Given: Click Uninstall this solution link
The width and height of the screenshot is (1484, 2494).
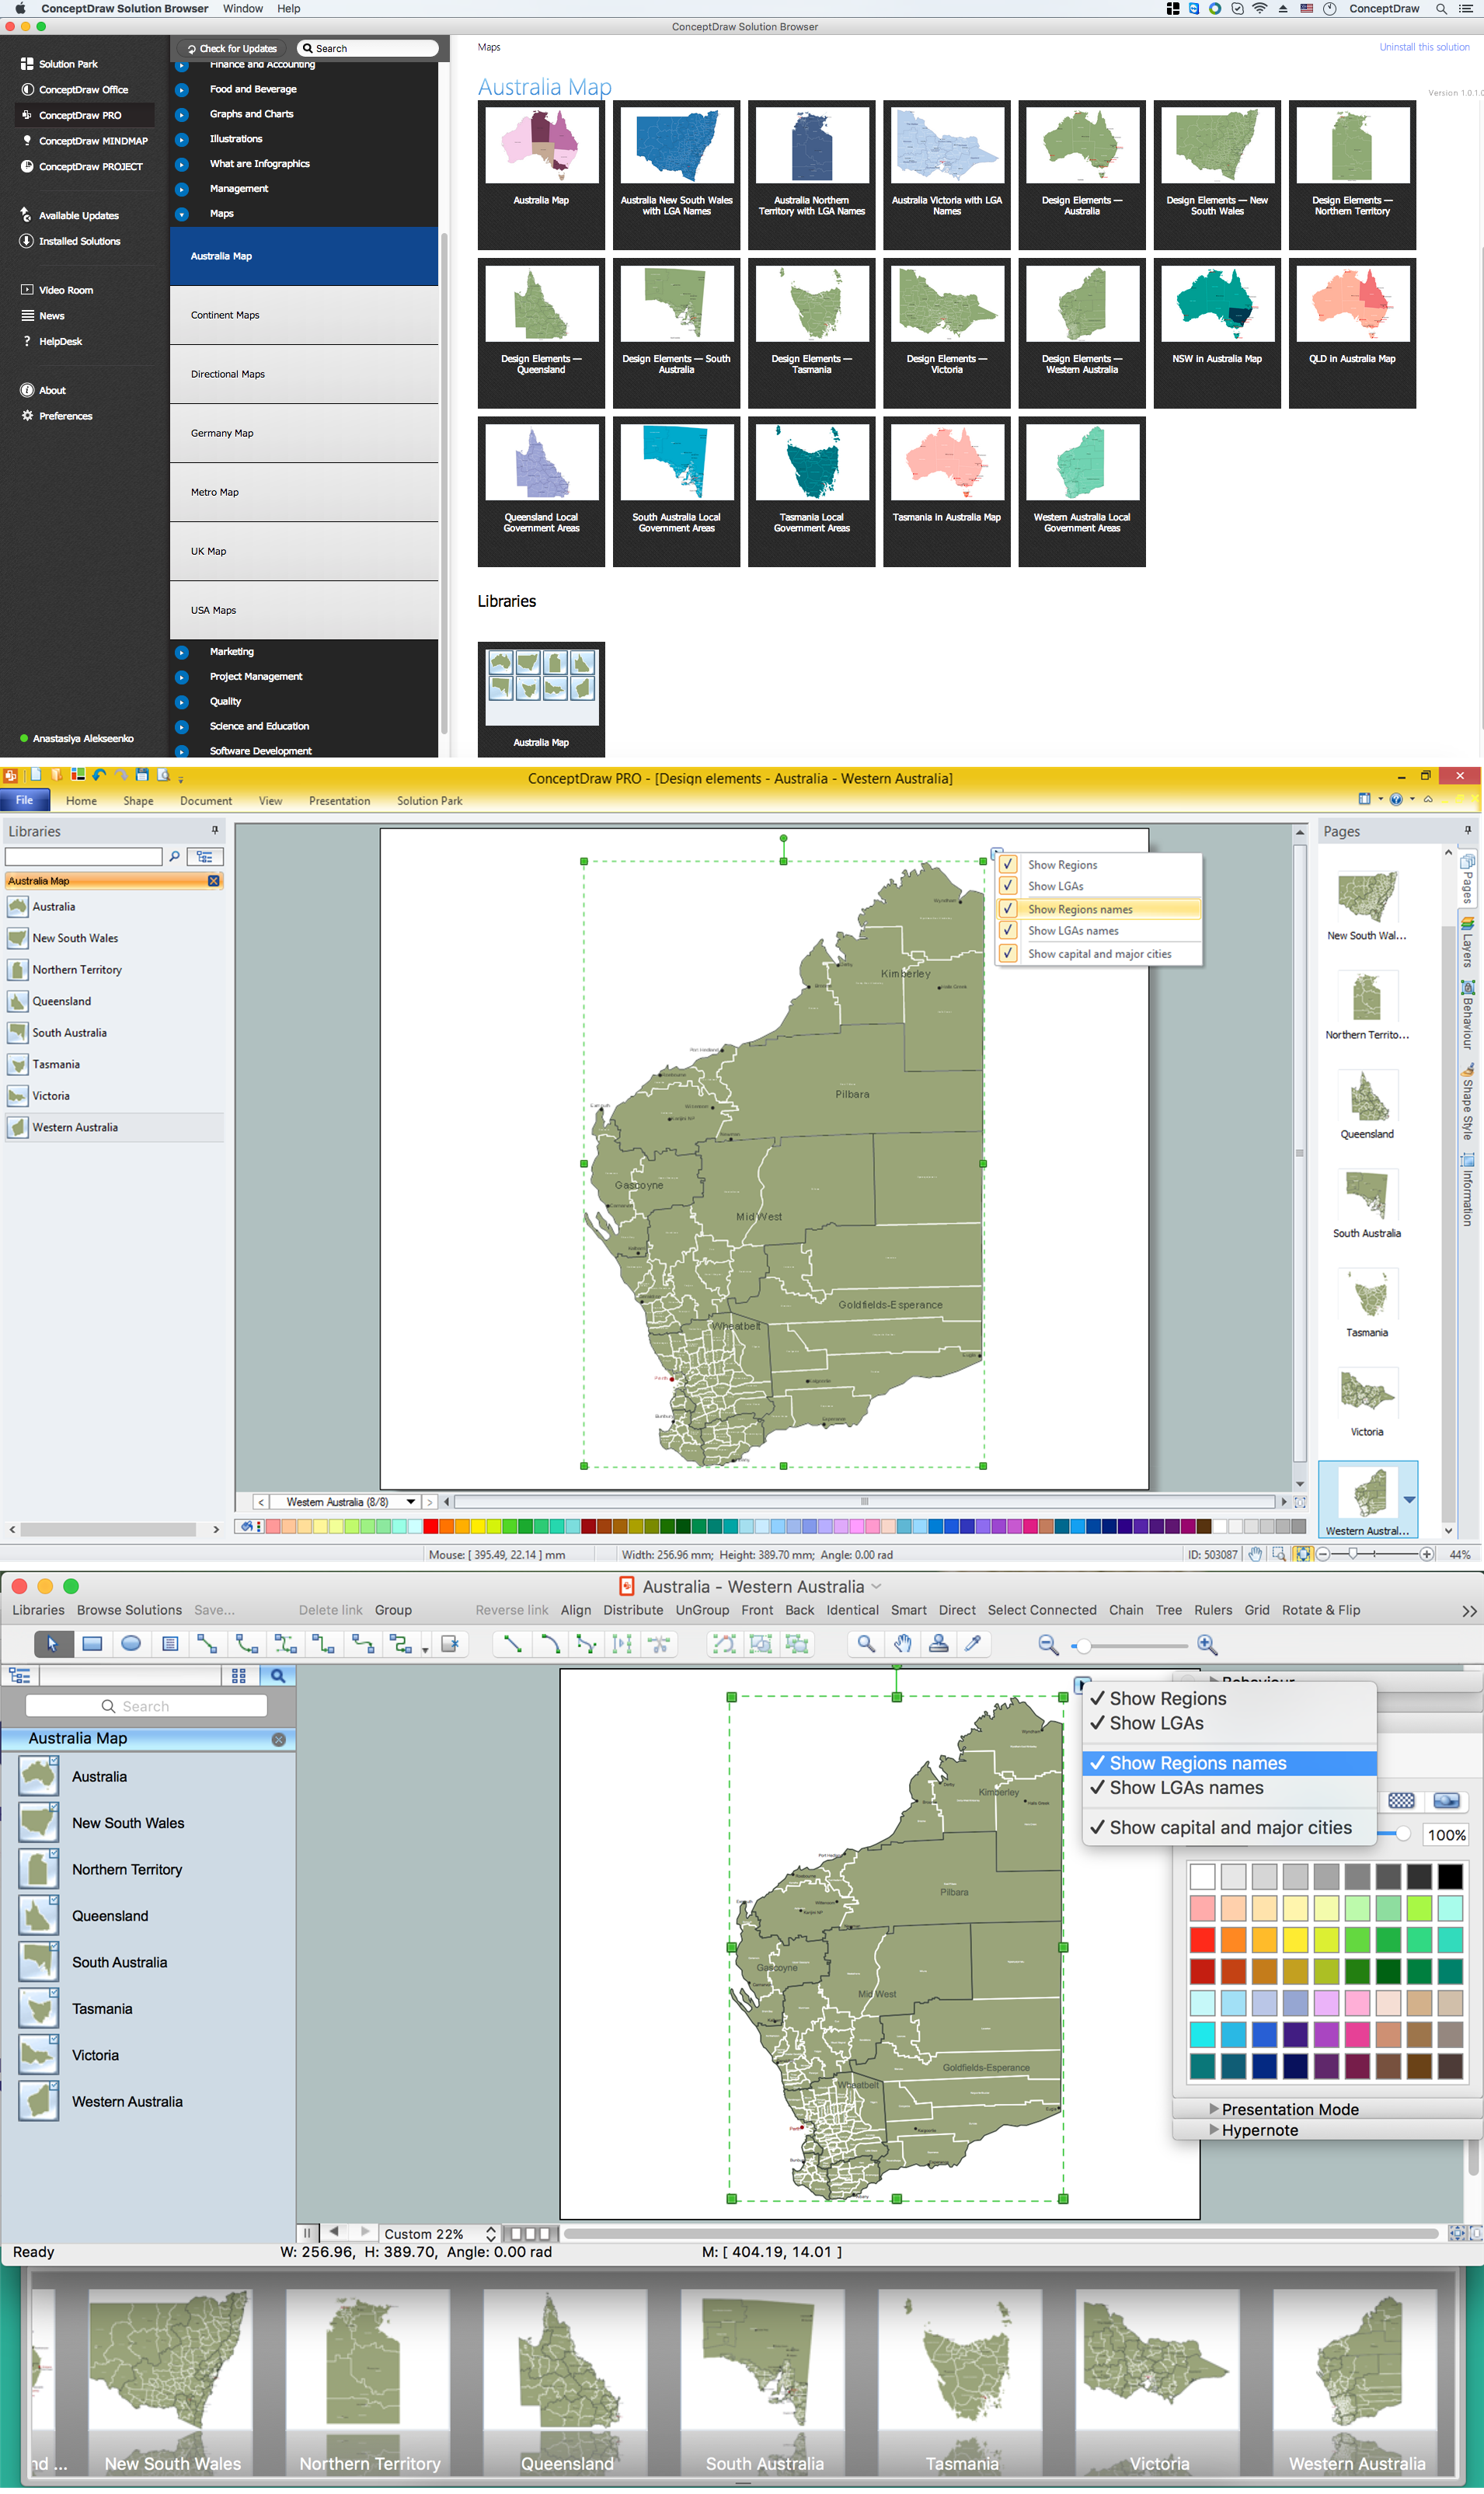Looking at the screenshot, I should [1424, 47].
